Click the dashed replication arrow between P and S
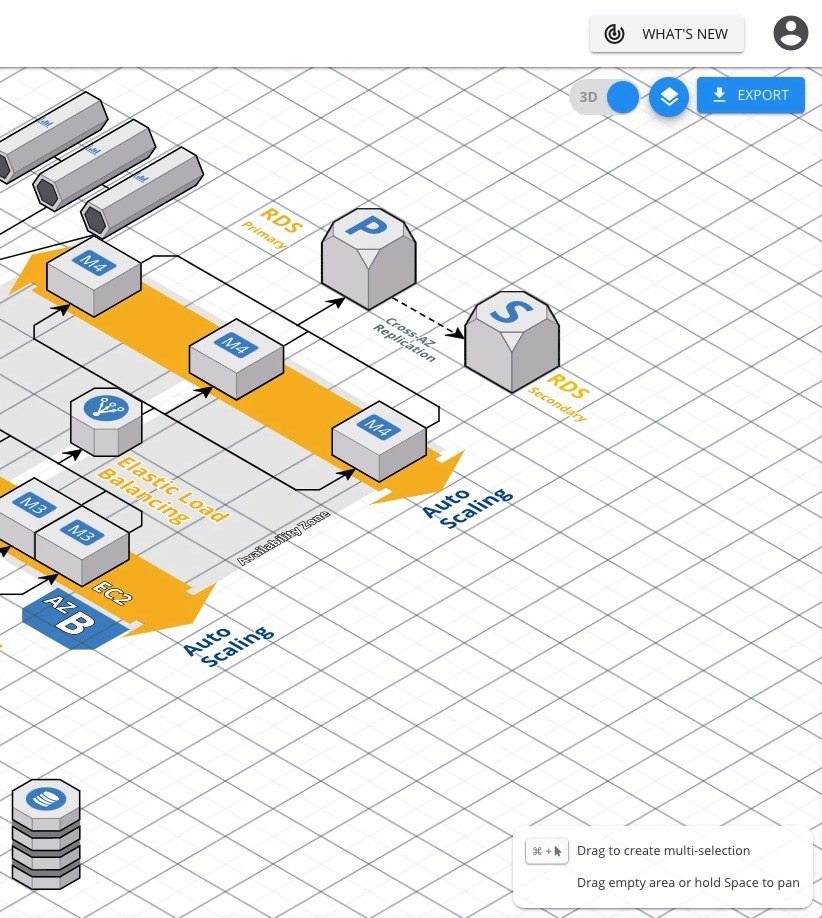 pyautogui.click(x=428, y=318)
